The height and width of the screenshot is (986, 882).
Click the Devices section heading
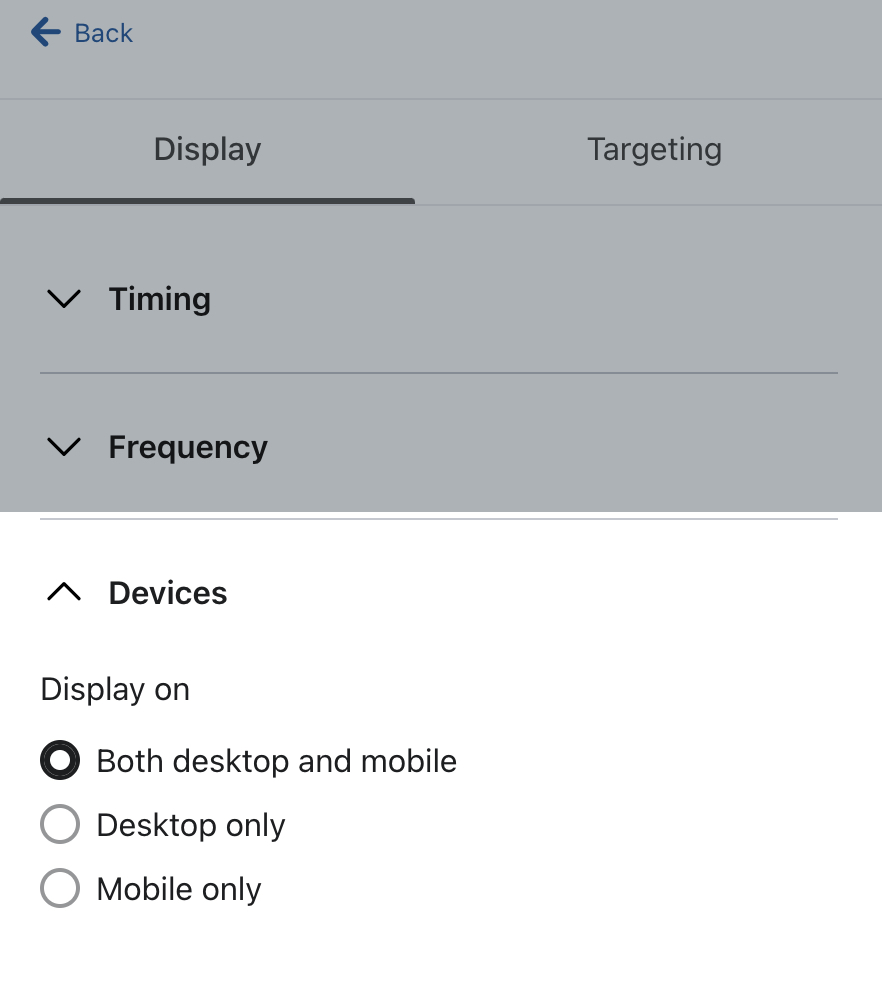point(168,593)
